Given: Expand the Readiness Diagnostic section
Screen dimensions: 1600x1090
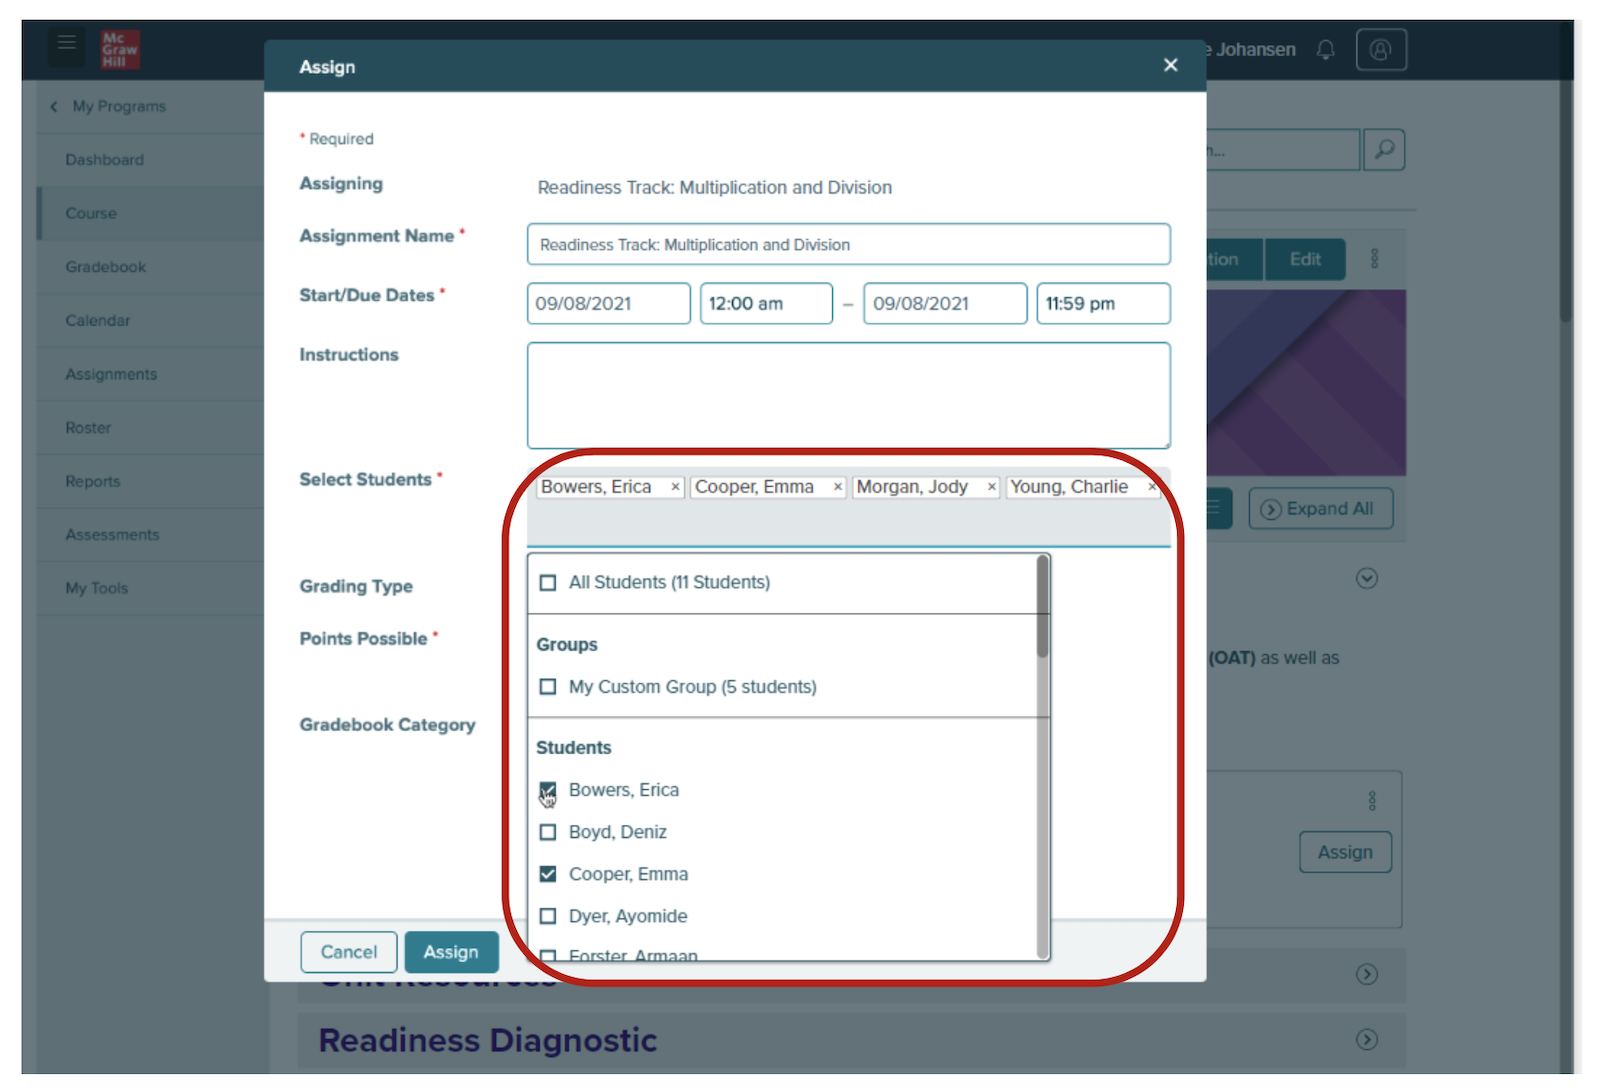Looking at the screenshot, I should click(1366, 1040).
